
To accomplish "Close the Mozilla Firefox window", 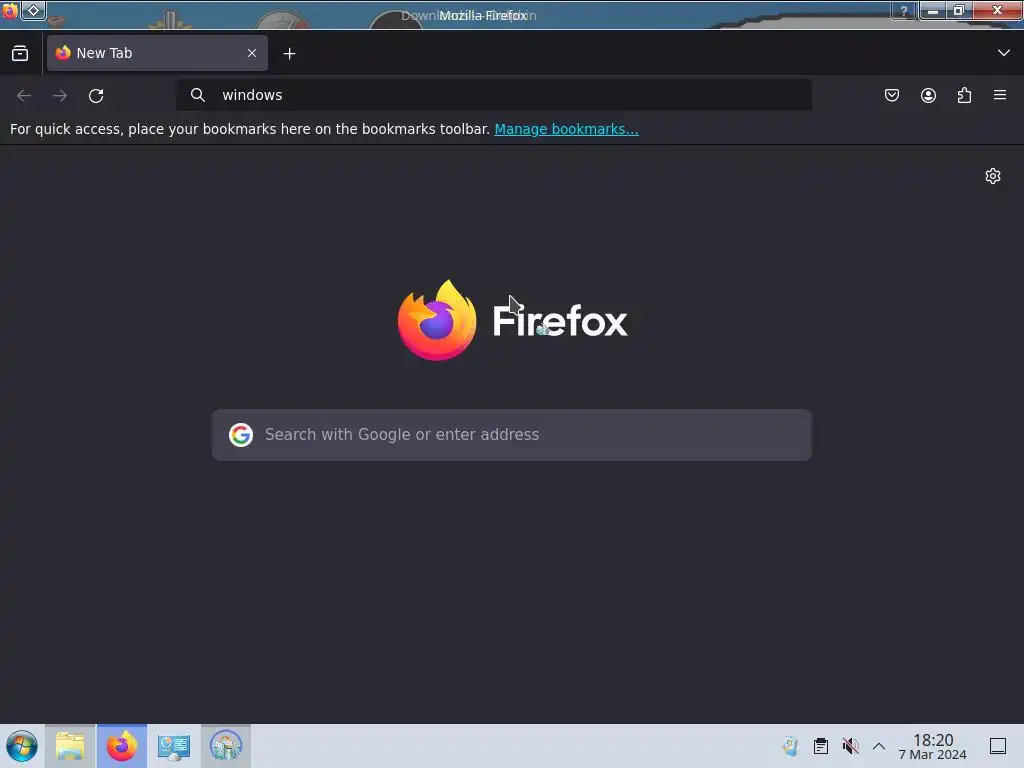I will (997, 10).
